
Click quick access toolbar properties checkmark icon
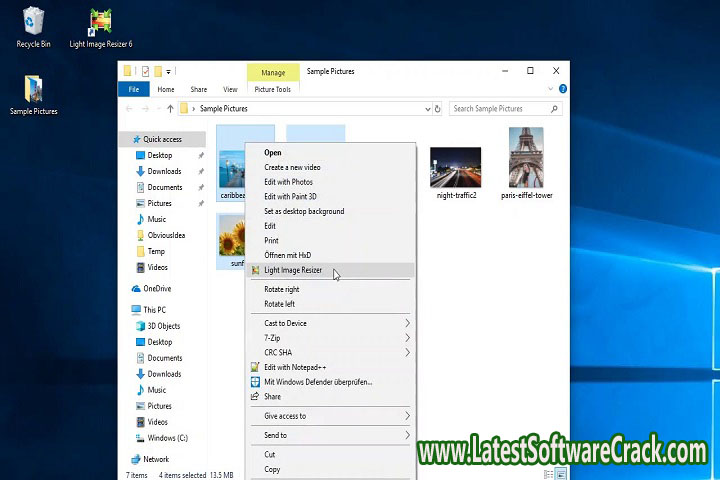tap(145, 71)
